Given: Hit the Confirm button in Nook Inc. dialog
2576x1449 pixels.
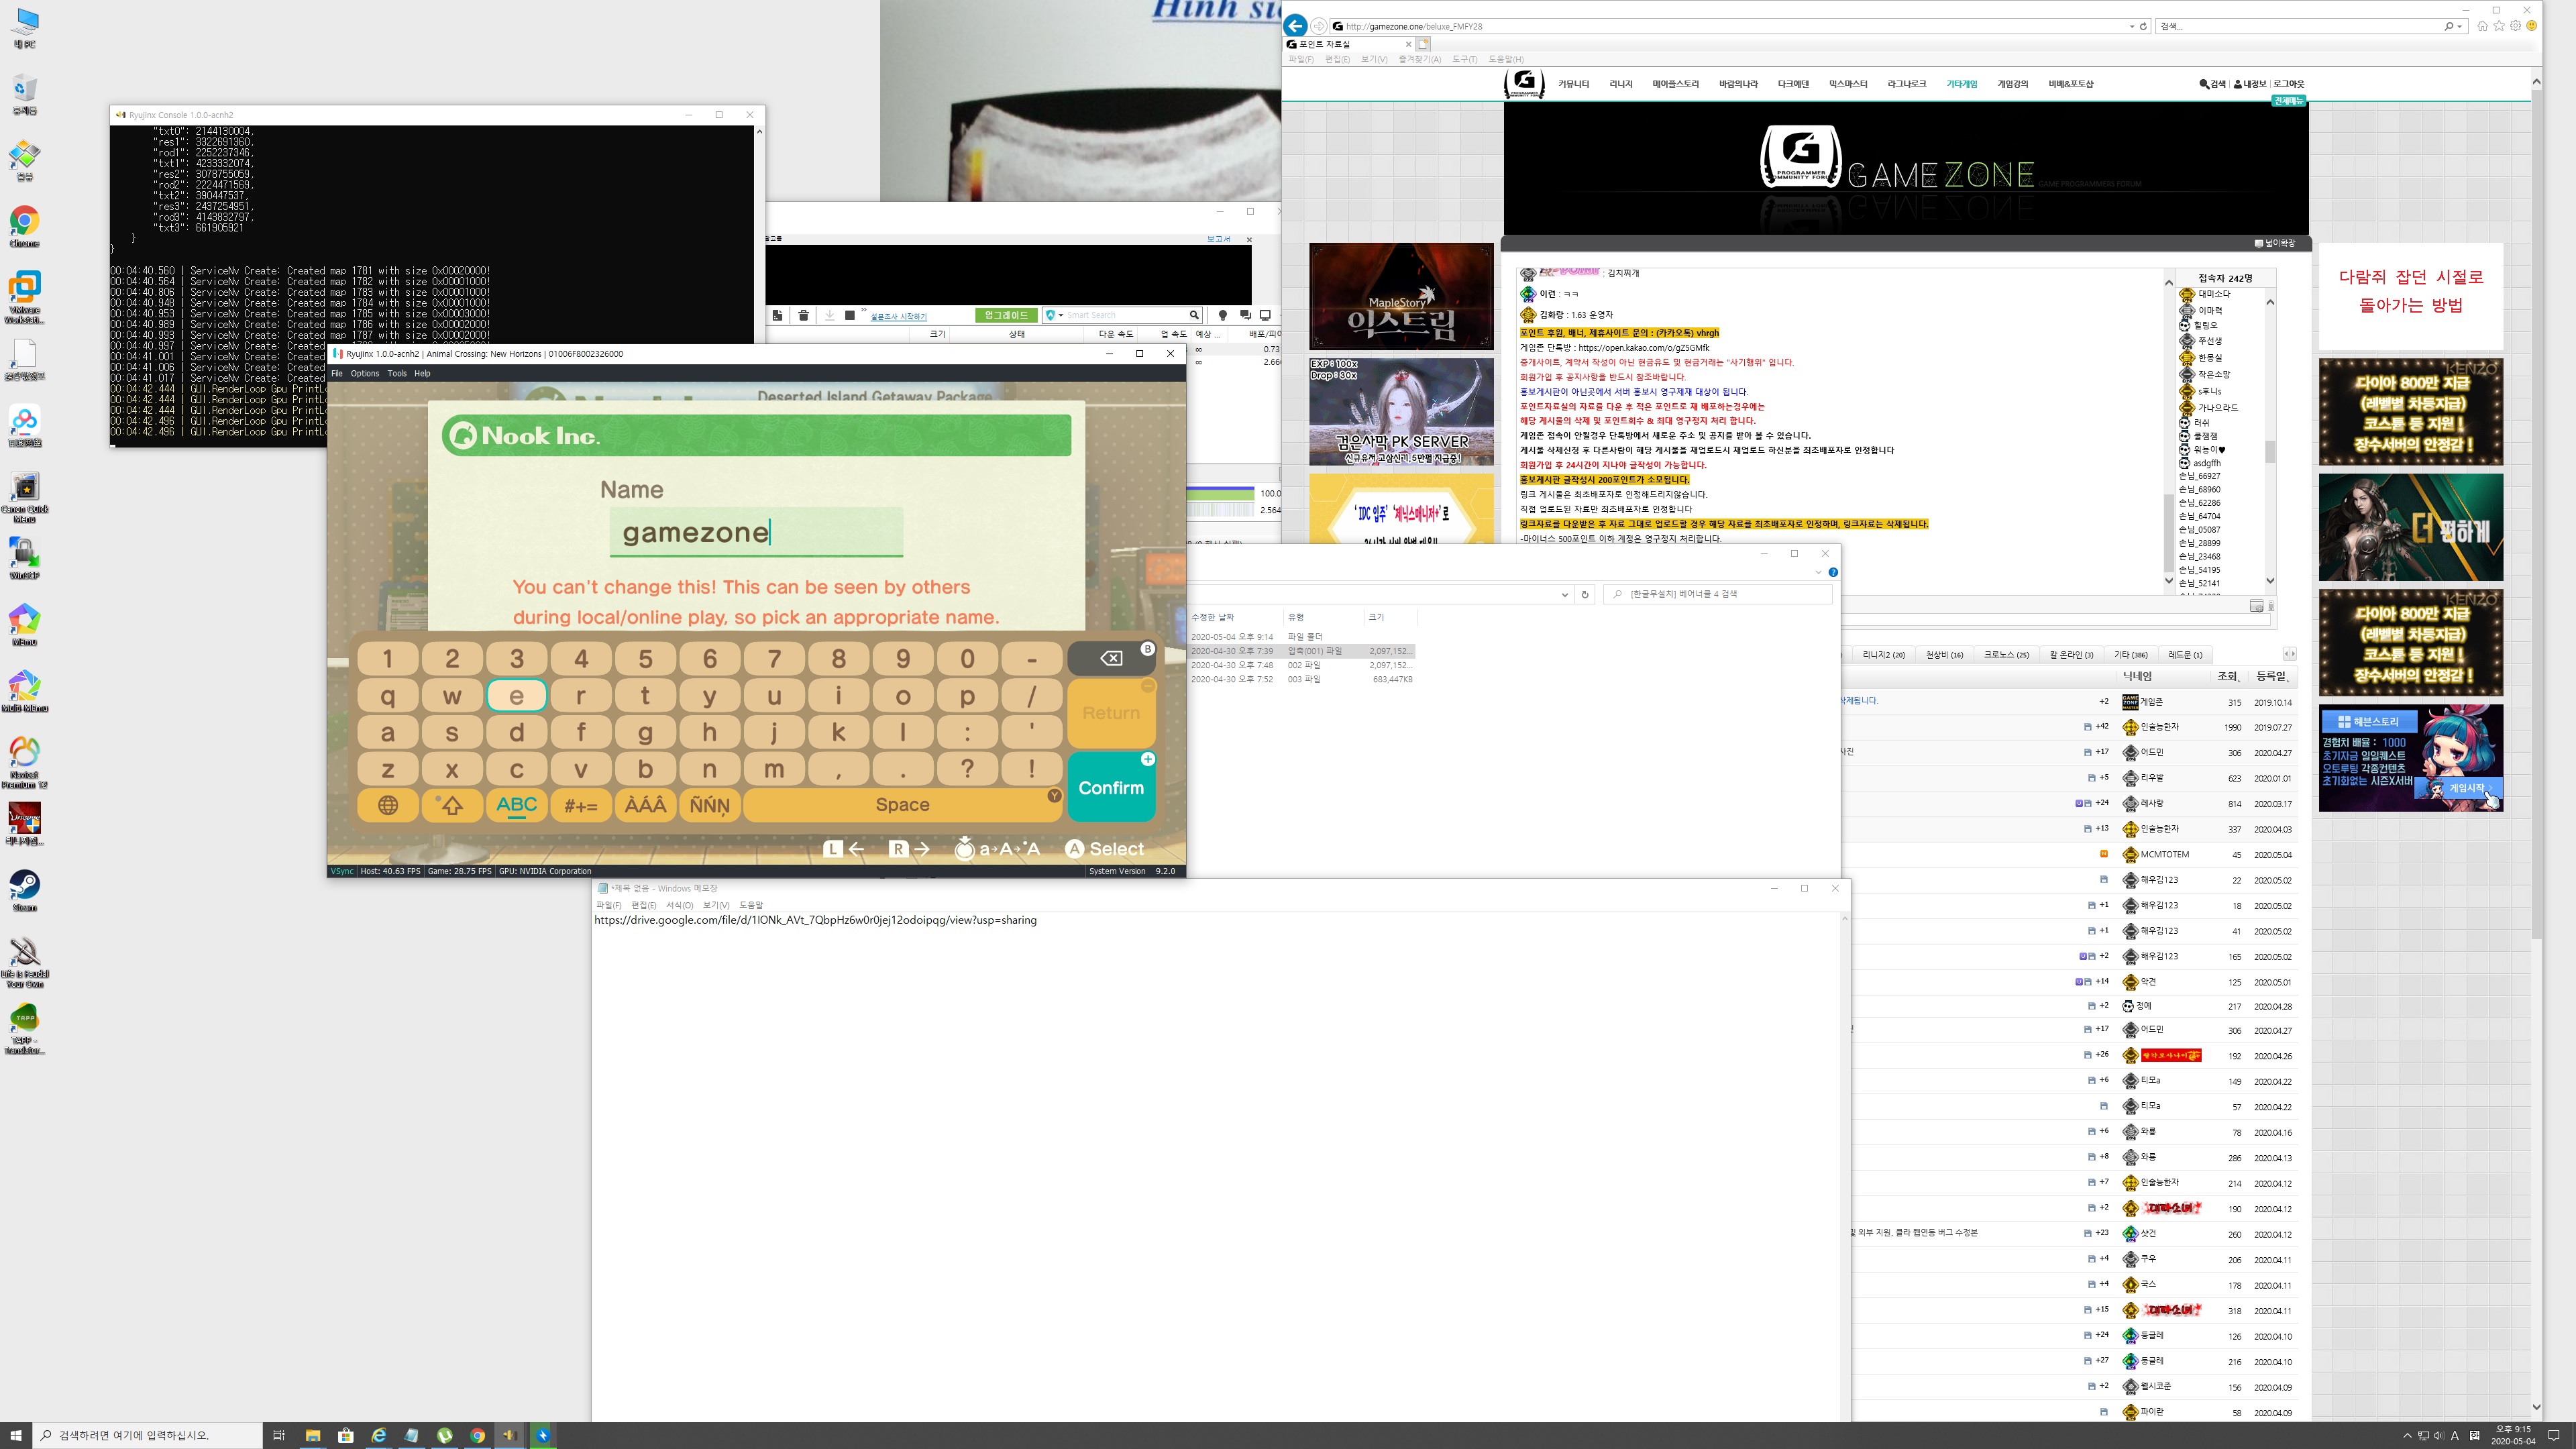Looking at the screenshot, I should (x=1111, y=788).
